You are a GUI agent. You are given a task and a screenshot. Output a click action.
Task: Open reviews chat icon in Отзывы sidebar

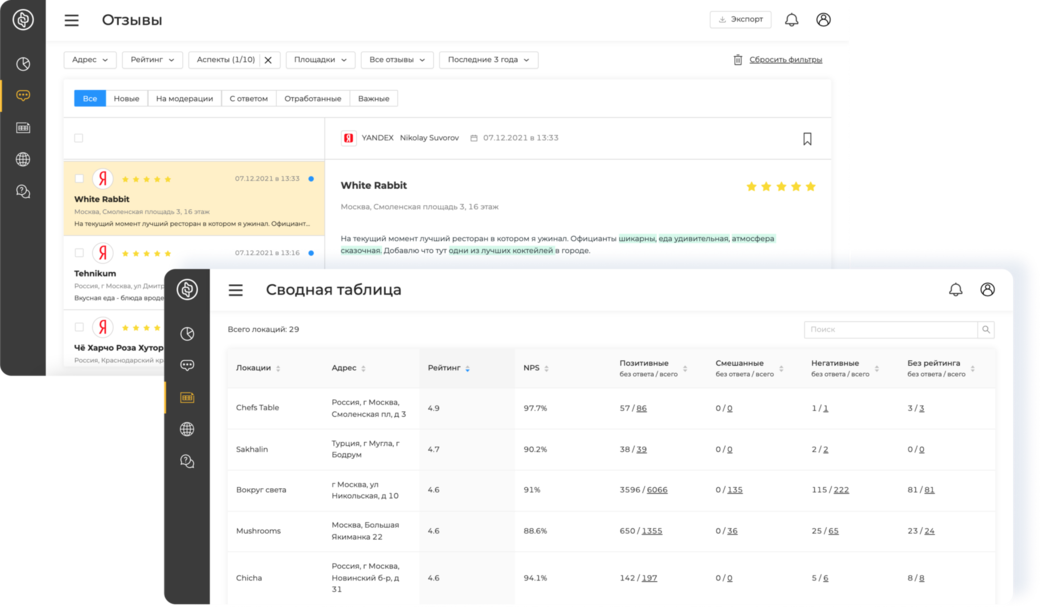point(23,96)
